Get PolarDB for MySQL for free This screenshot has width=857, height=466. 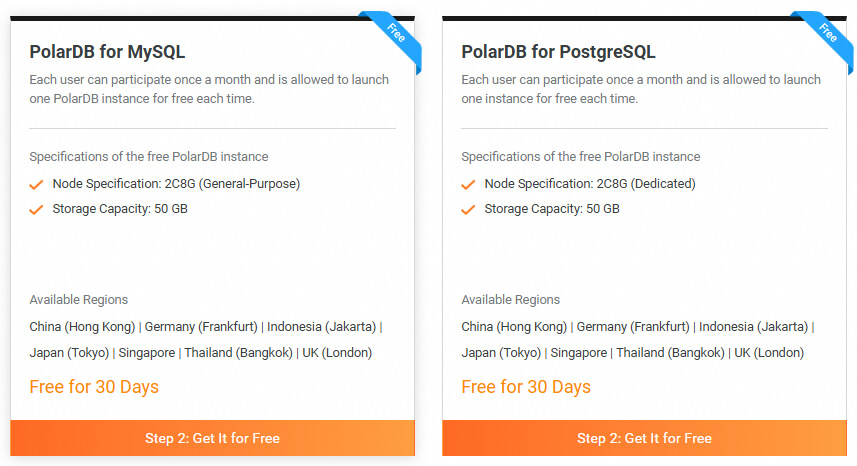(213, 438)
